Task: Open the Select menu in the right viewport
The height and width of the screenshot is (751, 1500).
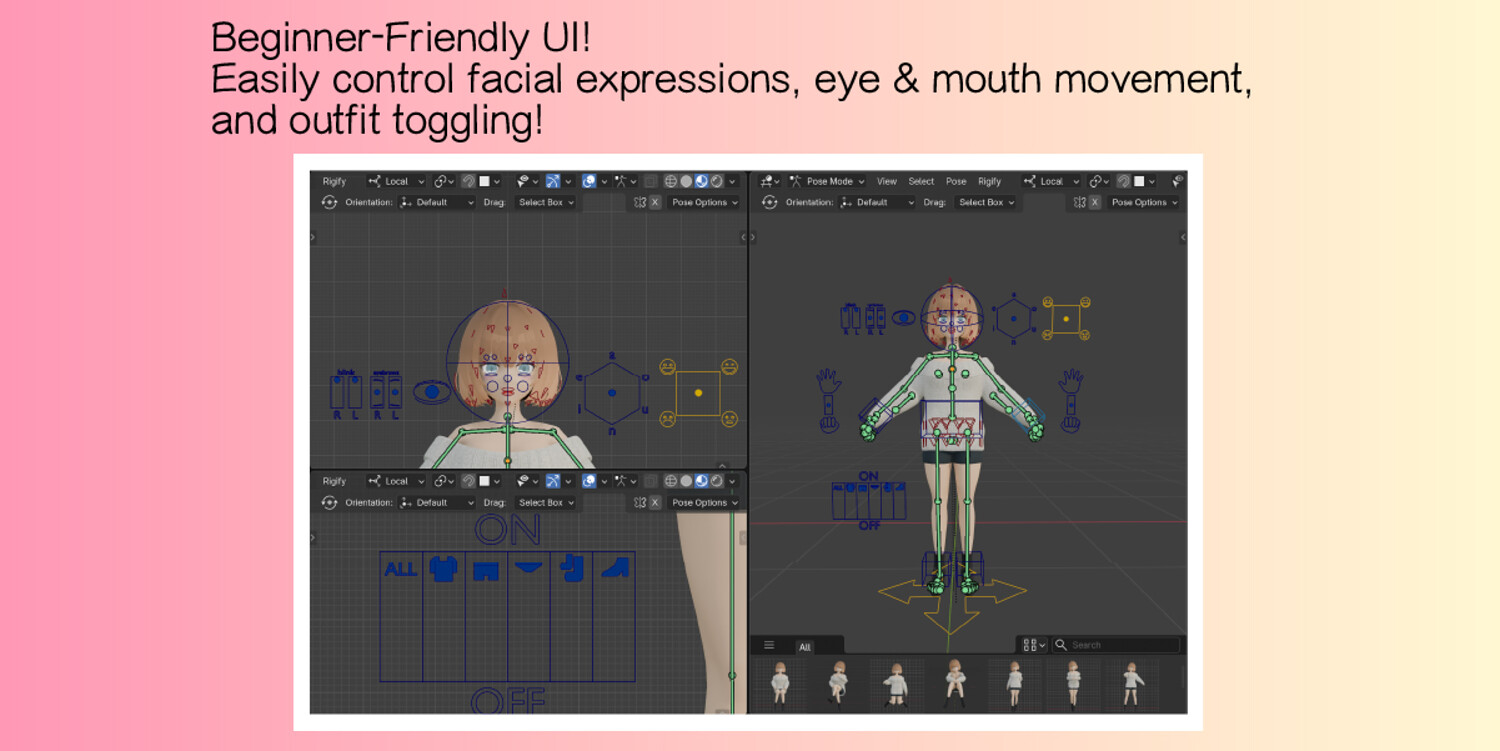Action: (921, 181)
